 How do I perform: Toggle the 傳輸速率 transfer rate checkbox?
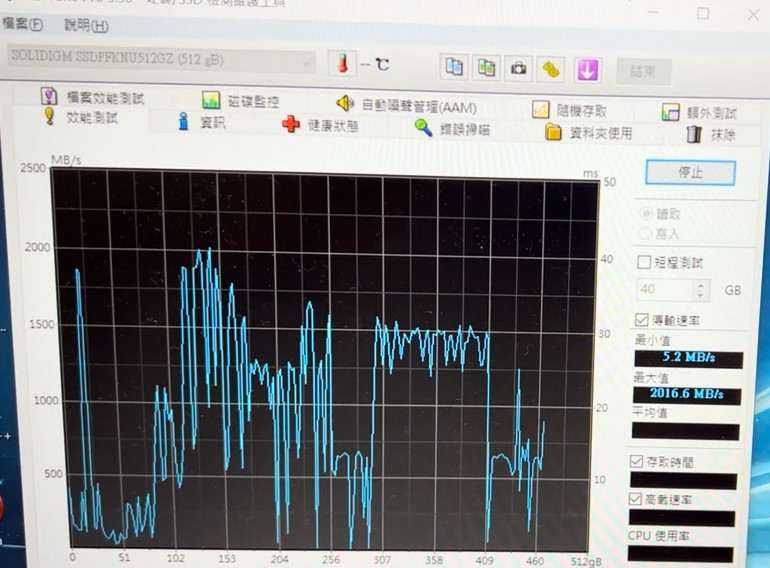tap(641, 320)
